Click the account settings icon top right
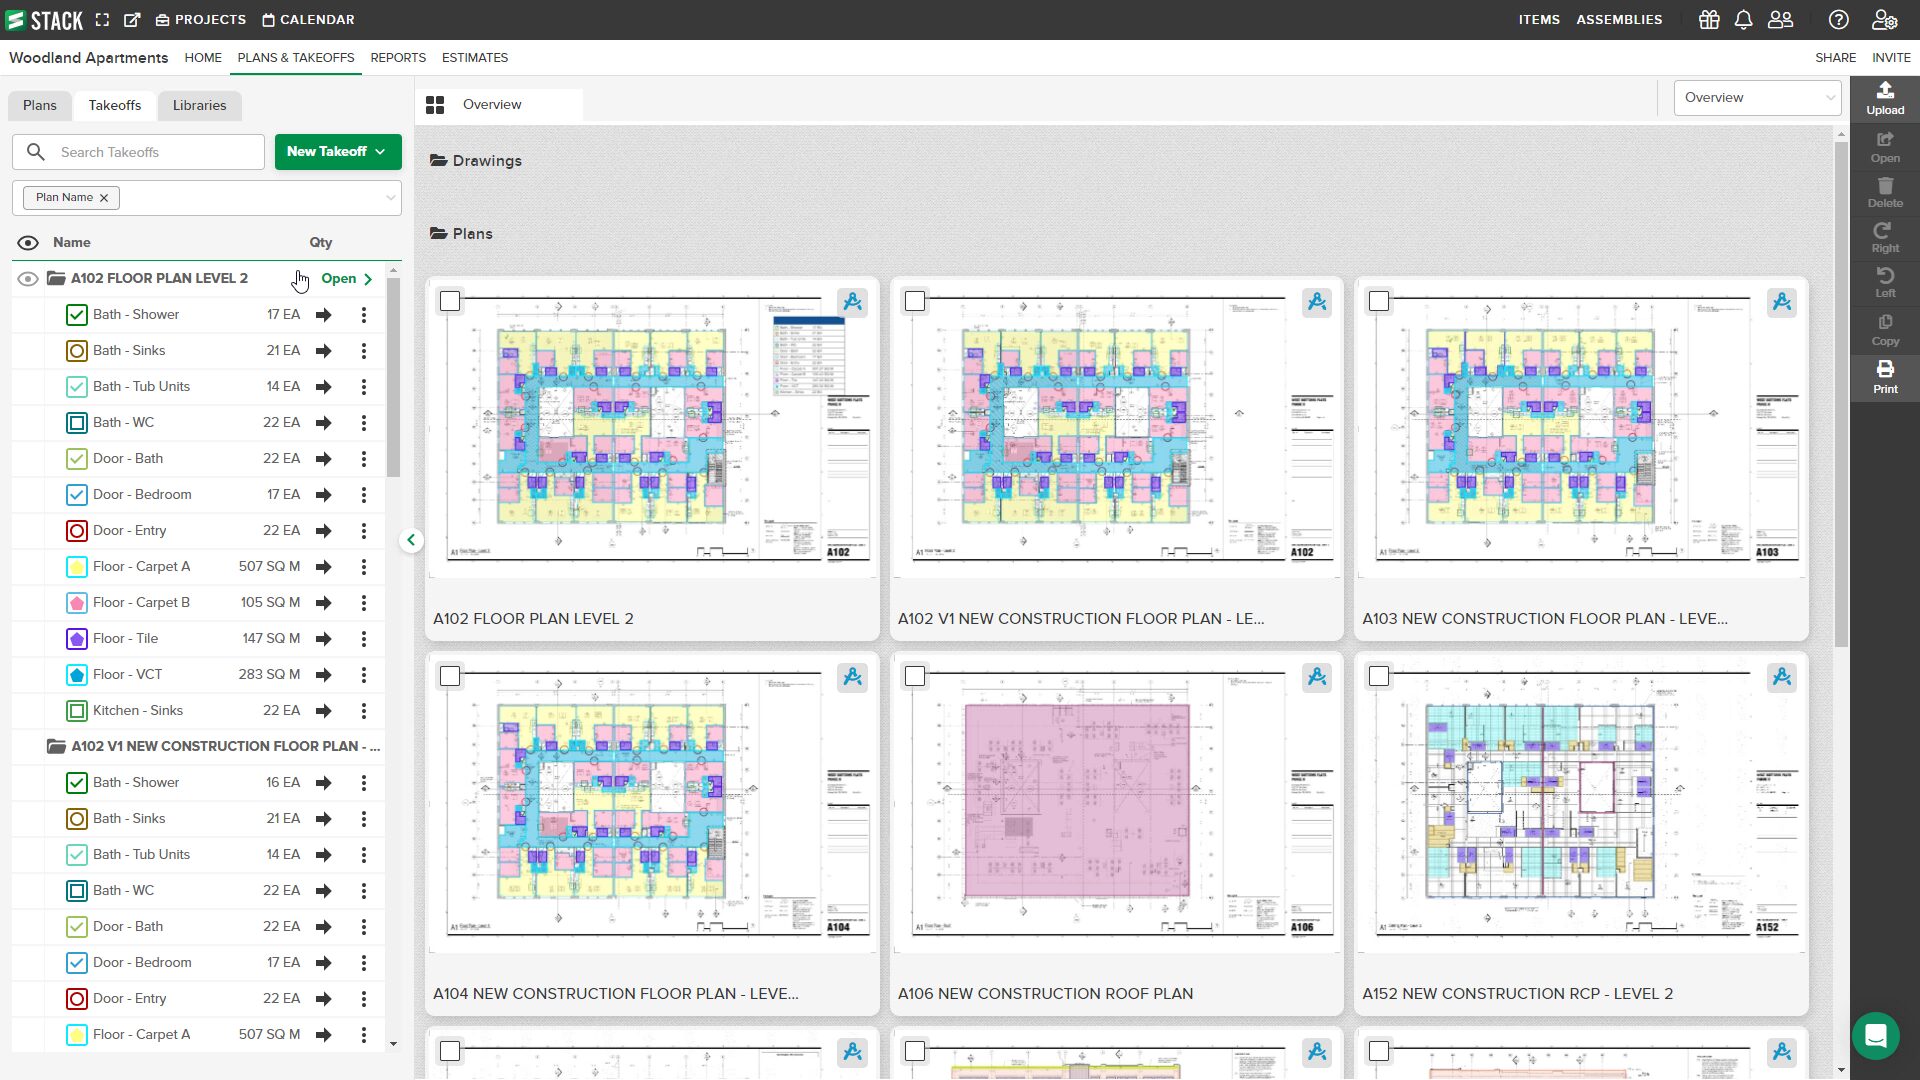Viewport: 1920px width, 1080px height. tap(1884, 19)
